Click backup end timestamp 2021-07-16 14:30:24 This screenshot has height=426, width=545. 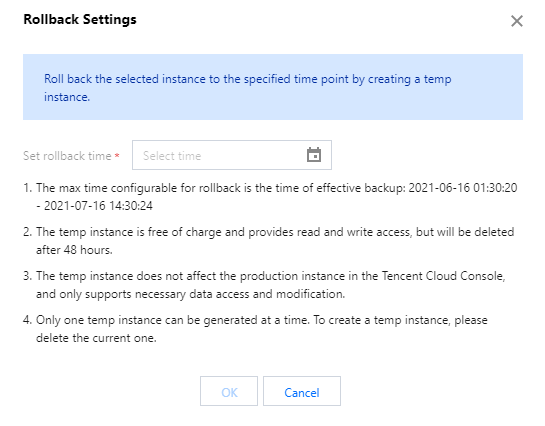click(x=98, y=206)
